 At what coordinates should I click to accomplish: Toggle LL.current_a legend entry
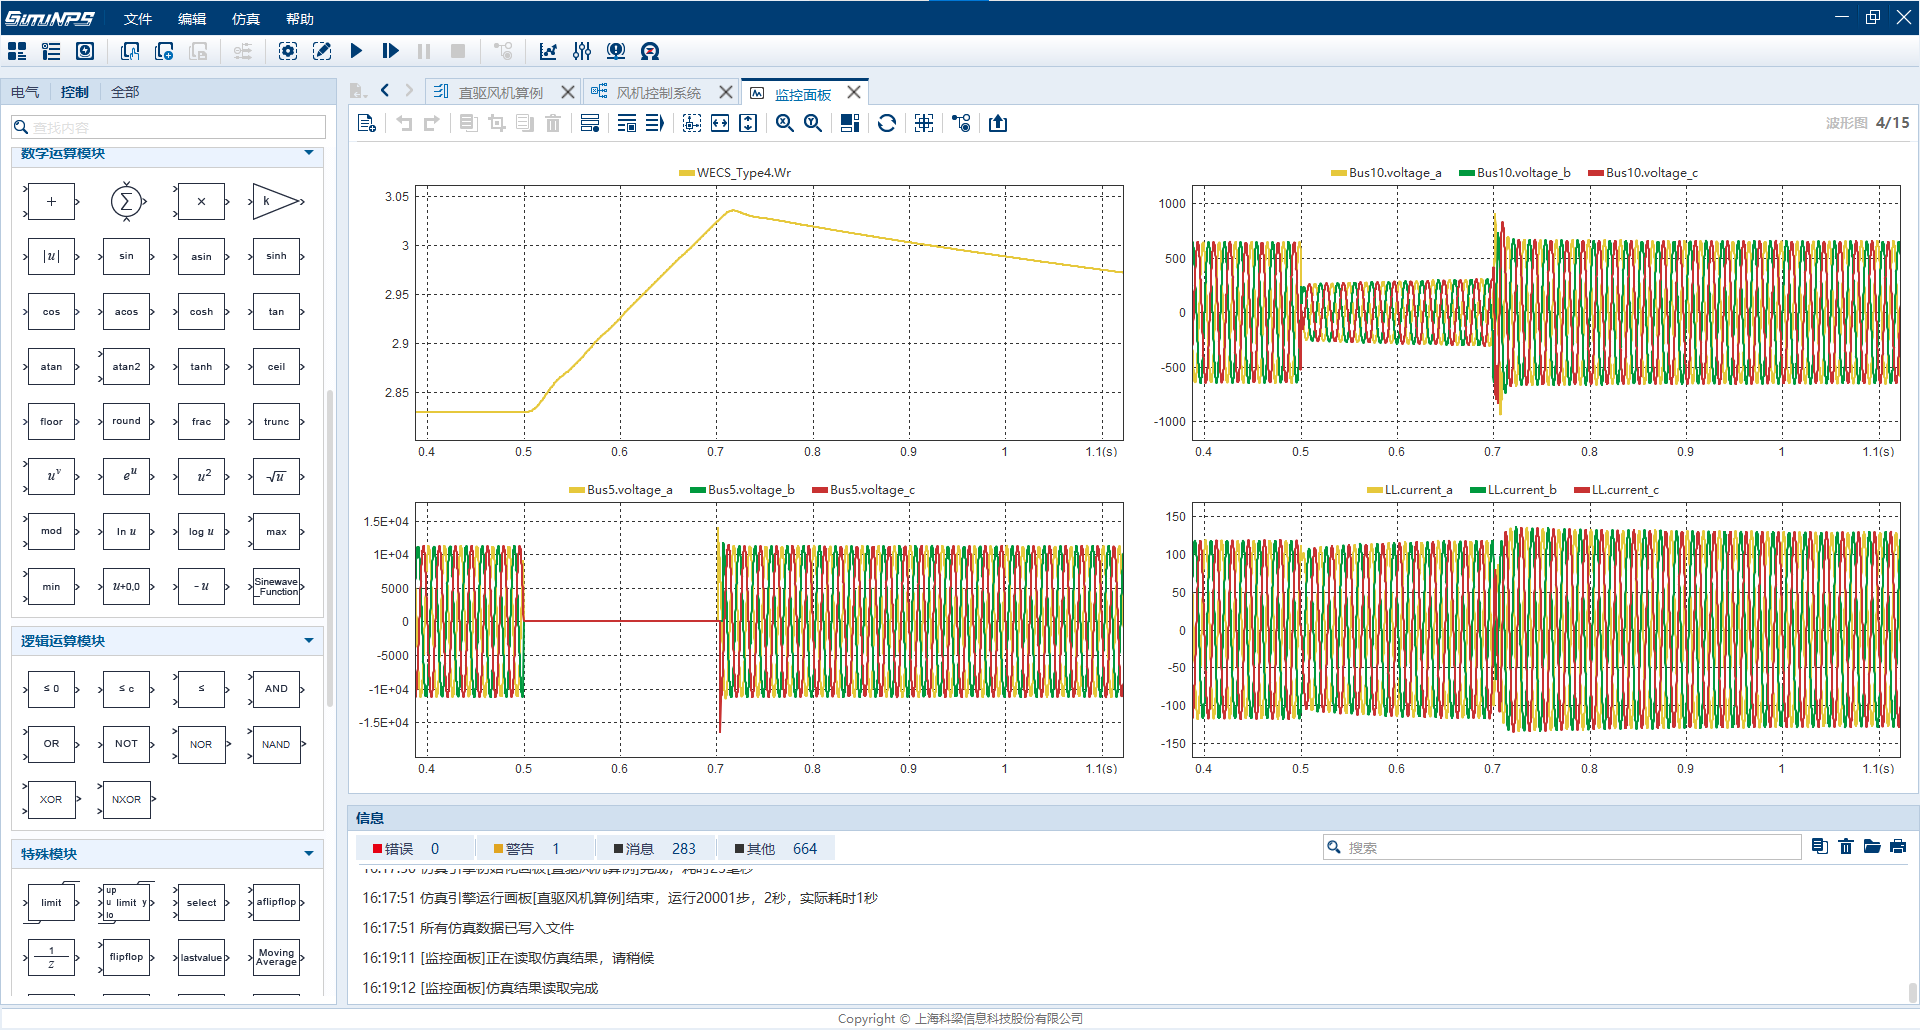(x=1410, y=490)
